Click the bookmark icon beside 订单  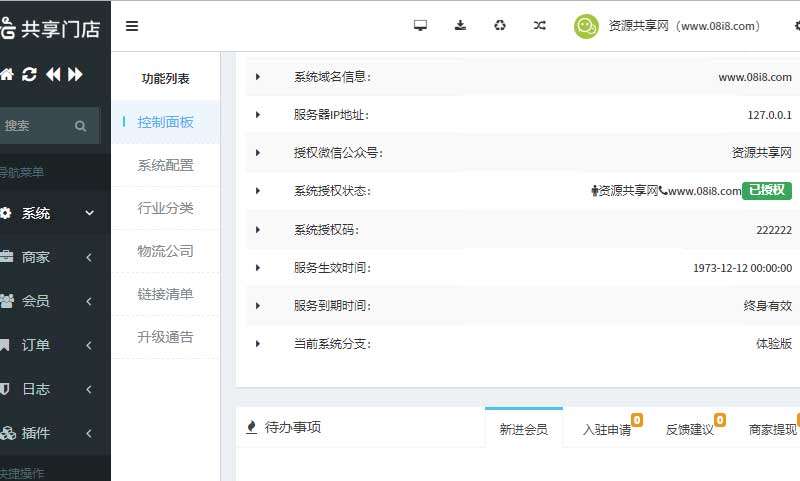coord(5,345)
